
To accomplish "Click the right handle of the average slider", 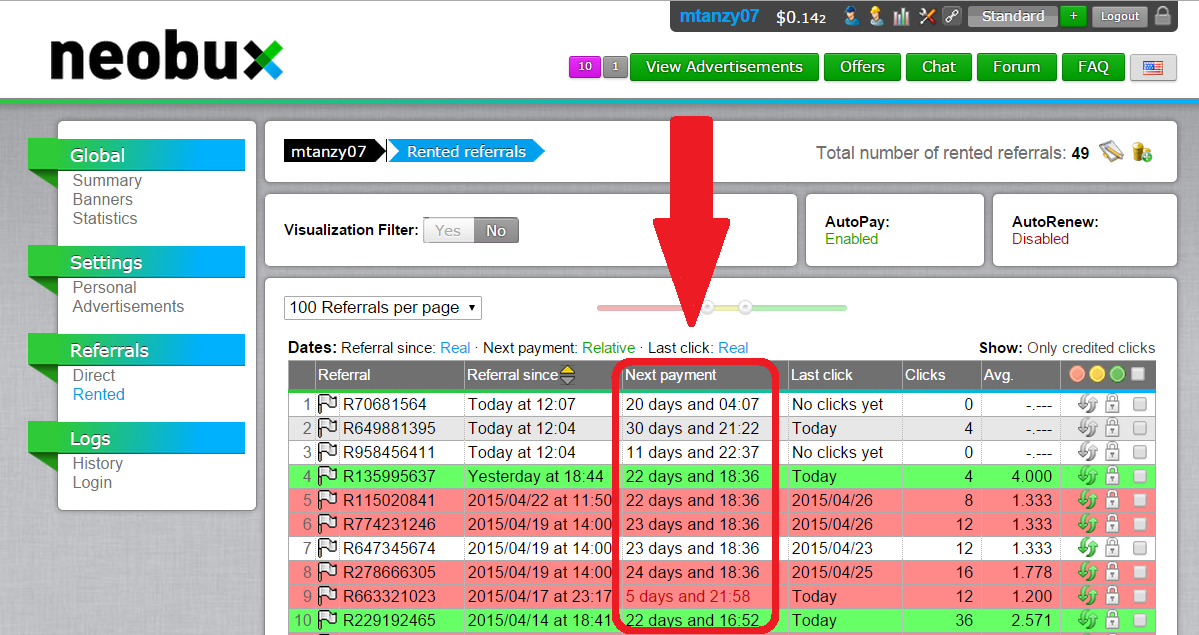I will coord(745,308).
